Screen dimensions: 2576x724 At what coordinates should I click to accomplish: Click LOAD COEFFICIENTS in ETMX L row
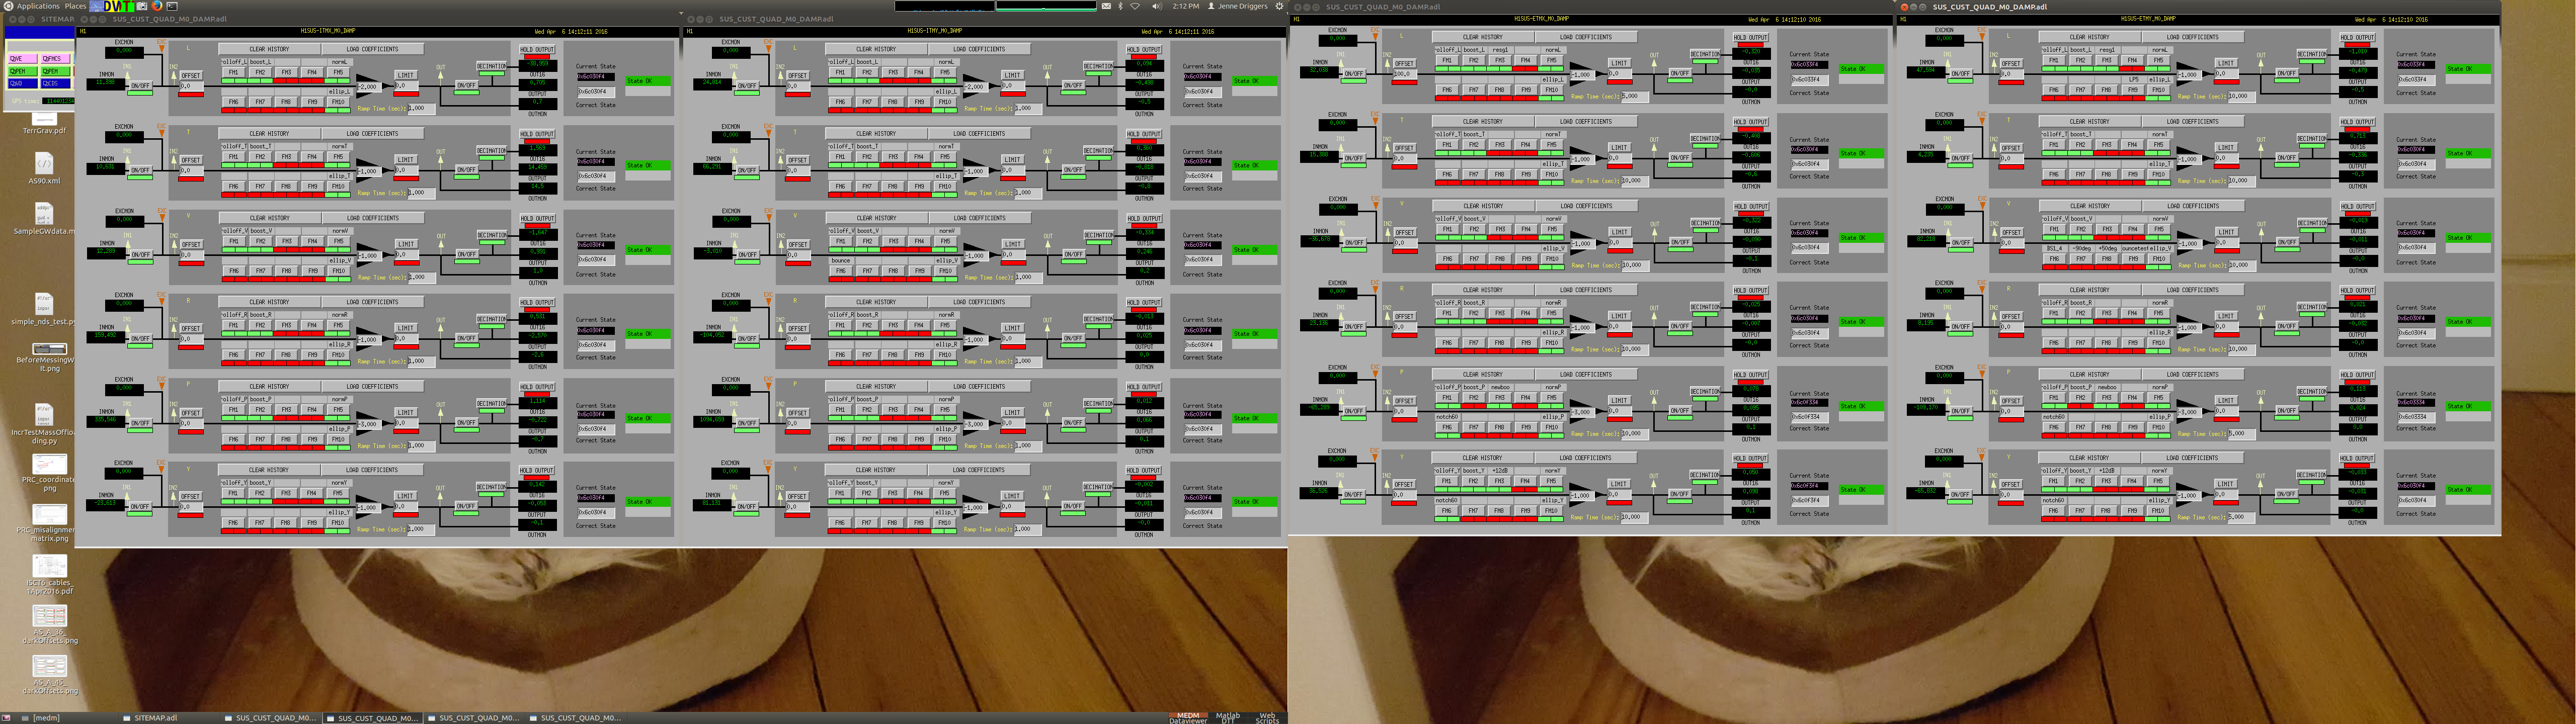[1586, 37]
